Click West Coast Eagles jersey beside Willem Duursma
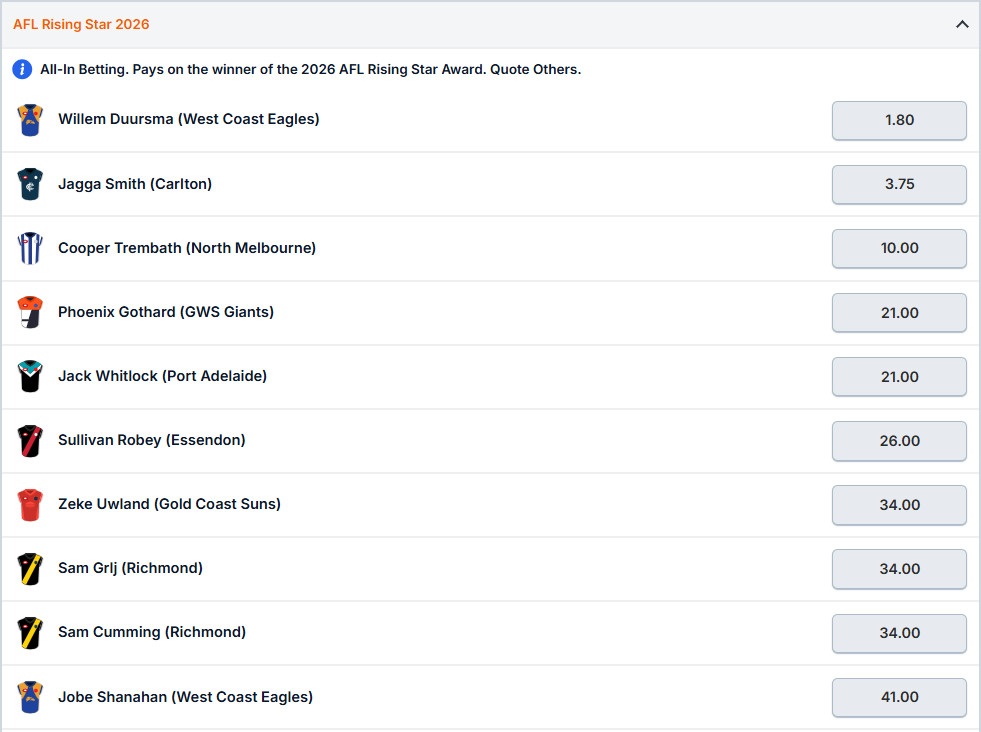Screen dimensions: 981x732 click(x=30, y=119)
